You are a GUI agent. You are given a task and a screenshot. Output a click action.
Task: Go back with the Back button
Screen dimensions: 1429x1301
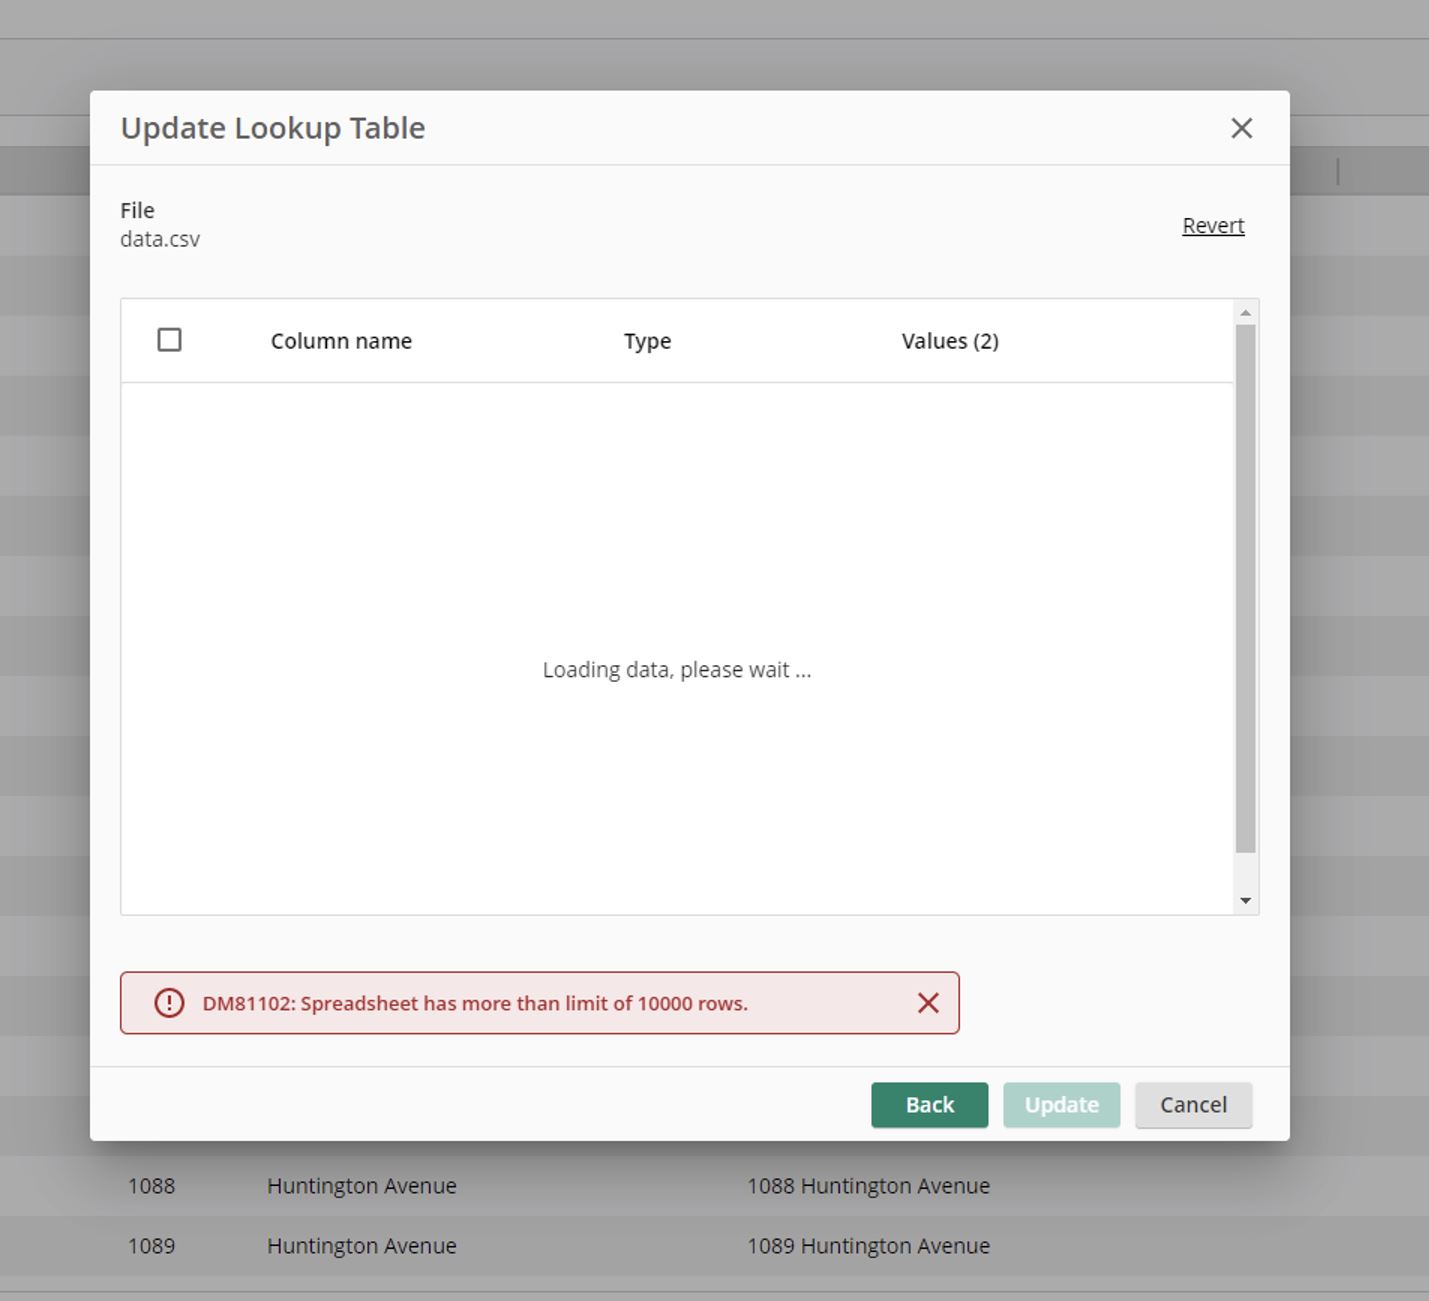click(929, 1105)
